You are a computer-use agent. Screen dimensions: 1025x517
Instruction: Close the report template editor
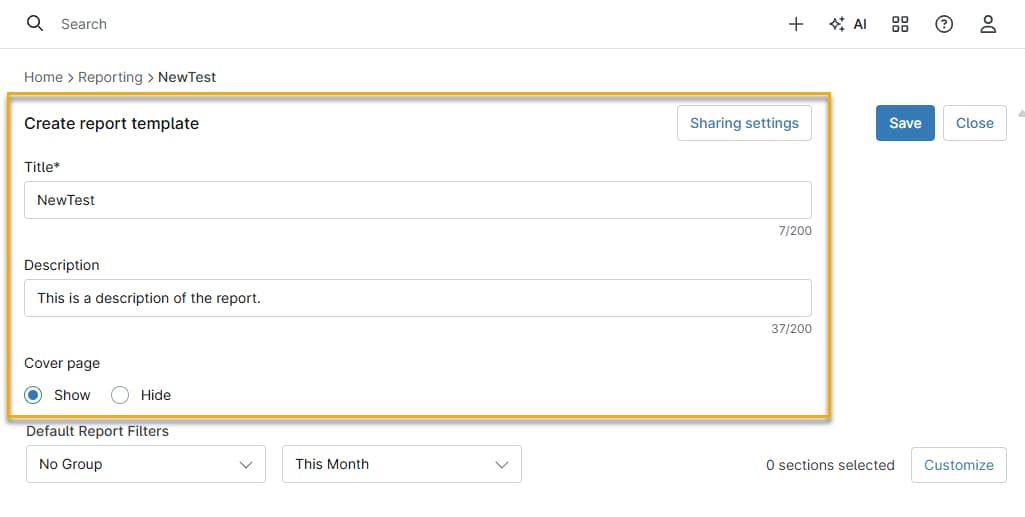(x=975, y=123)
